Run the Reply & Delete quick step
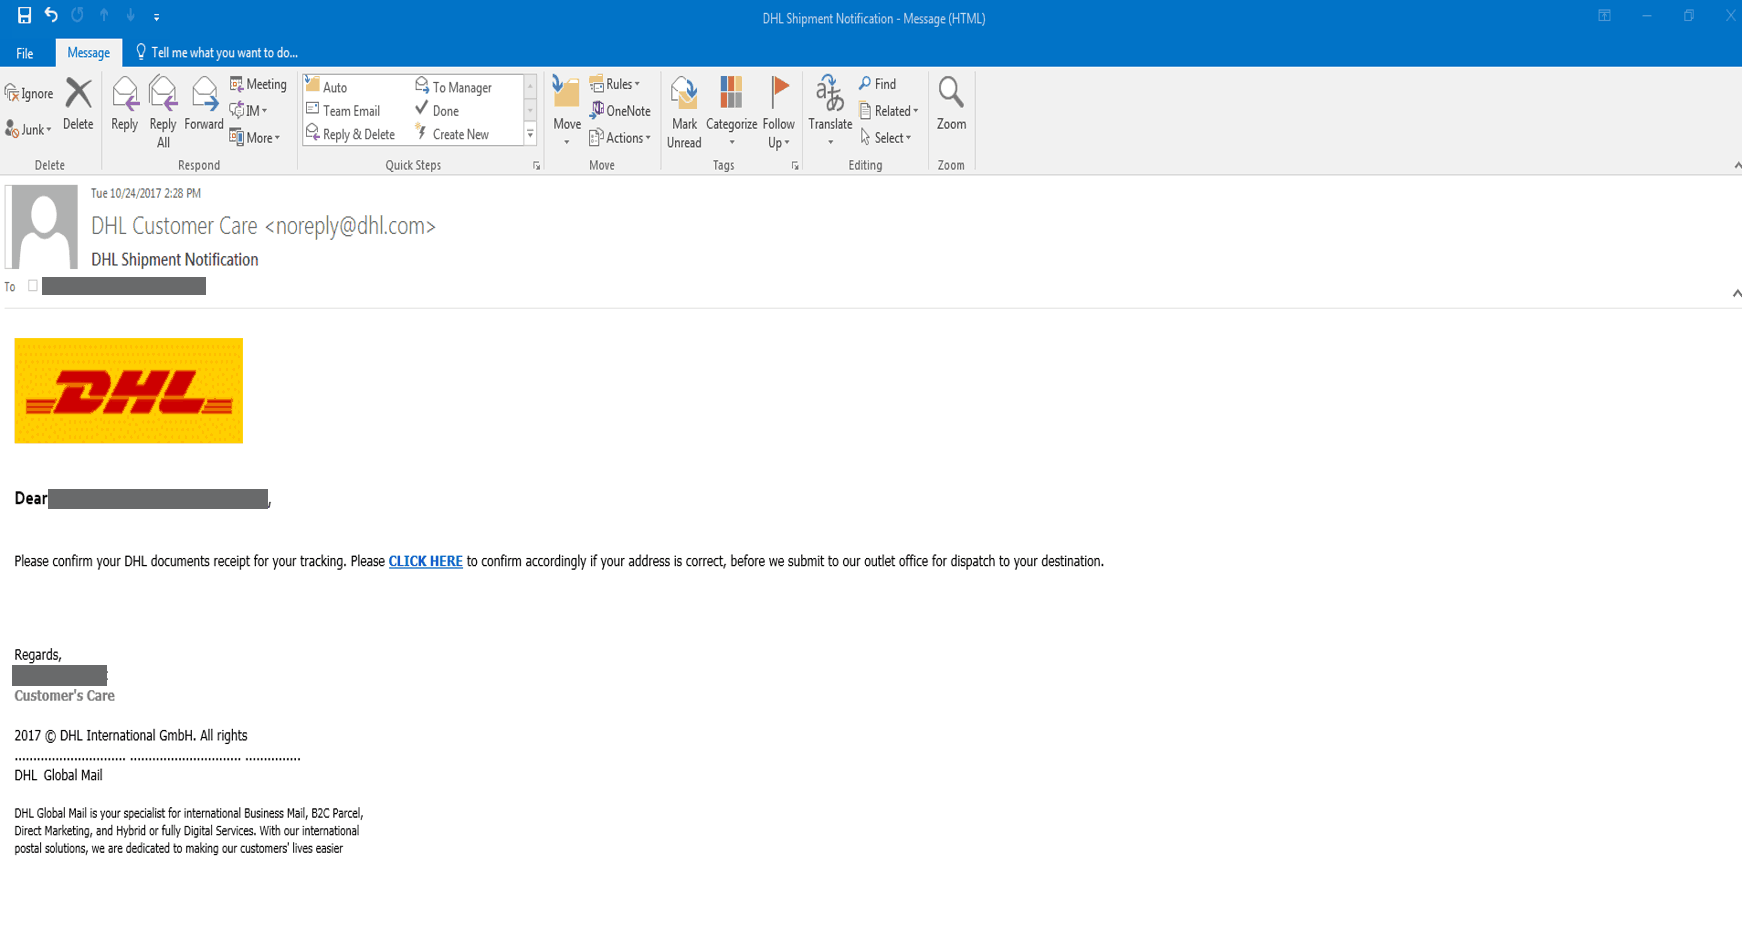Image resolution: width=1742 pixels, height=930 pixels. click(x=350, y=134)
